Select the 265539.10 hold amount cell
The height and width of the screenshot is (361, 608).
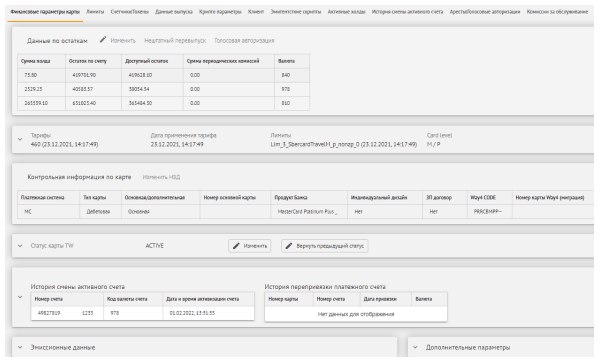click(41, 103)
